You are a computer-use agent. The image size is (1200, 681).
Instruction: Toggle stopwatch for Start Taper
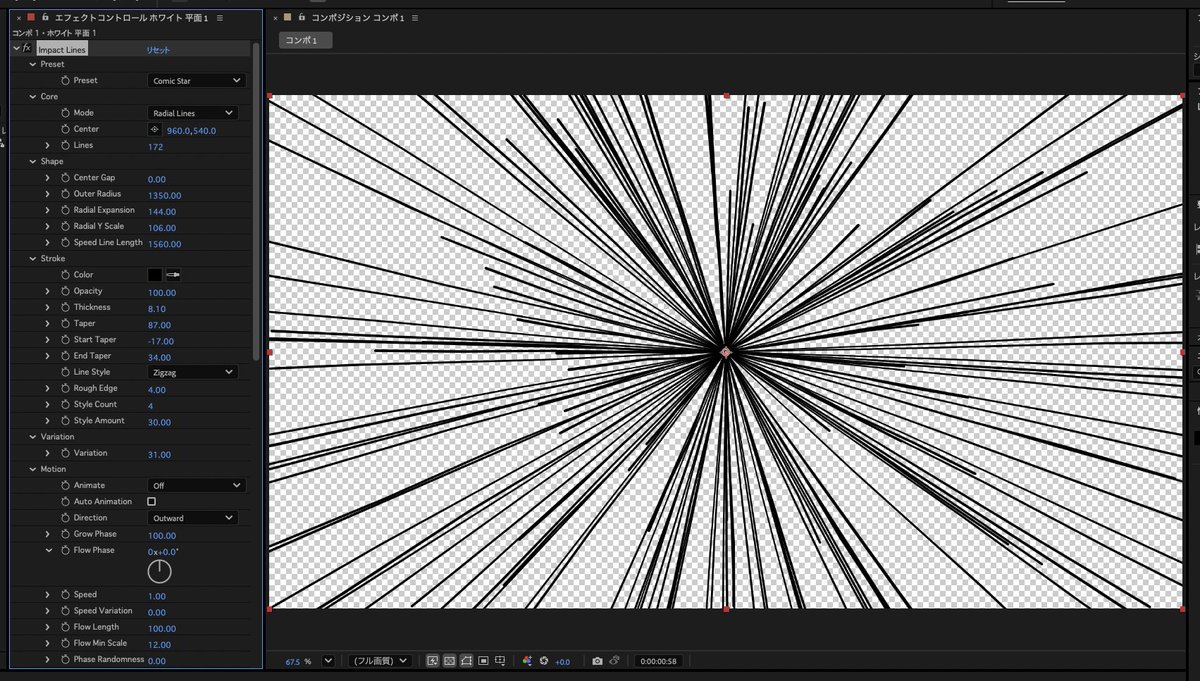point(65,340)
